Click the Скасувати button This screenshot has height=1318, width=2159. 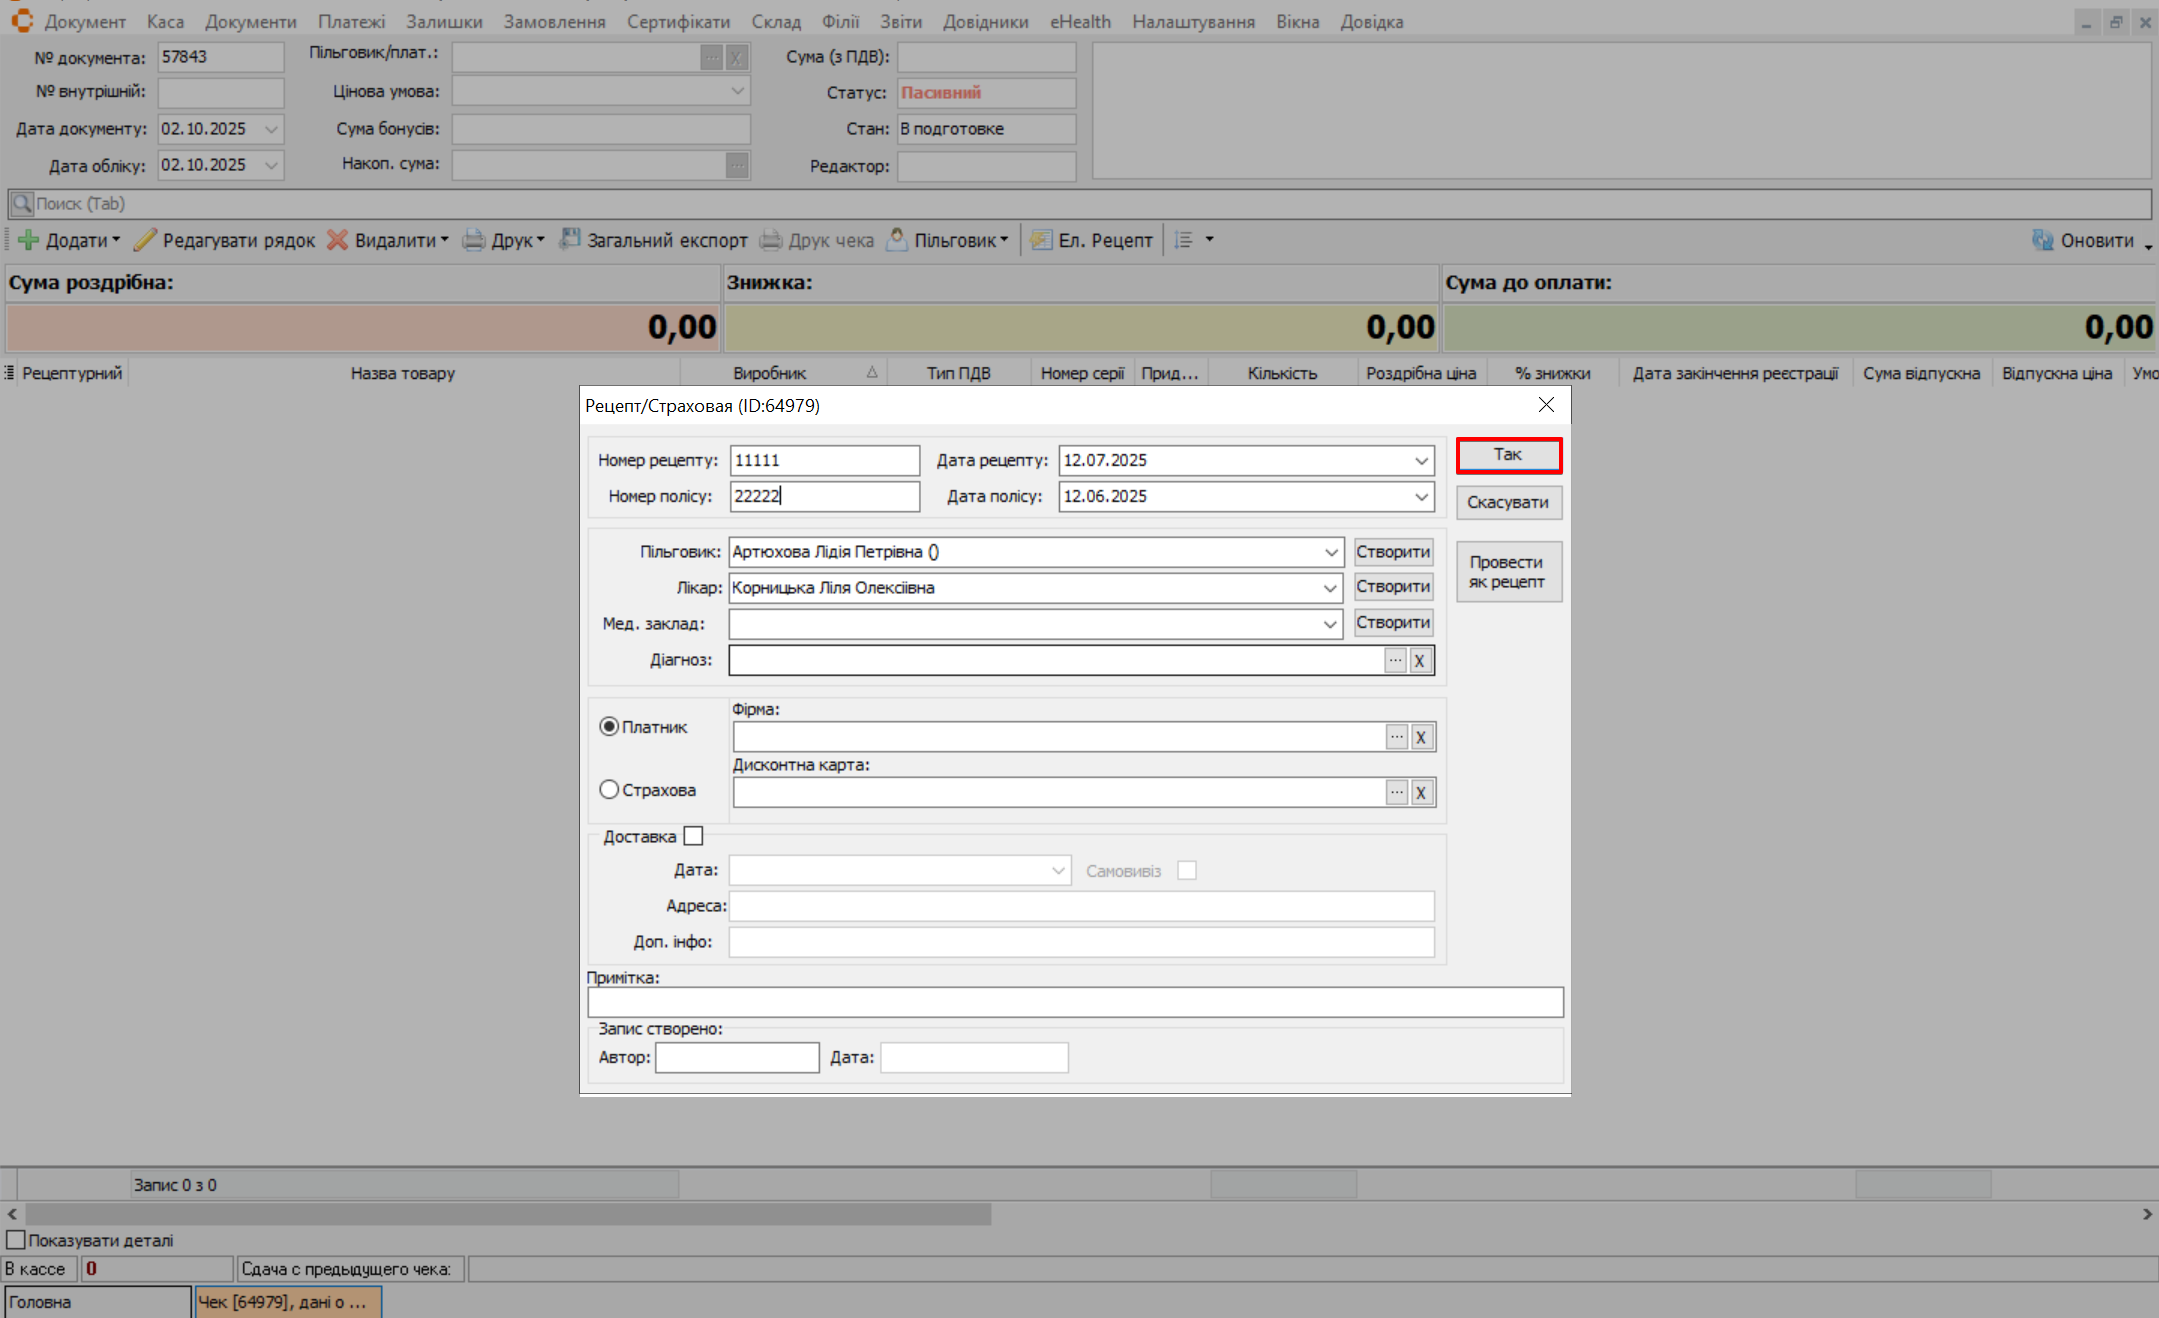coord(1508,502)
